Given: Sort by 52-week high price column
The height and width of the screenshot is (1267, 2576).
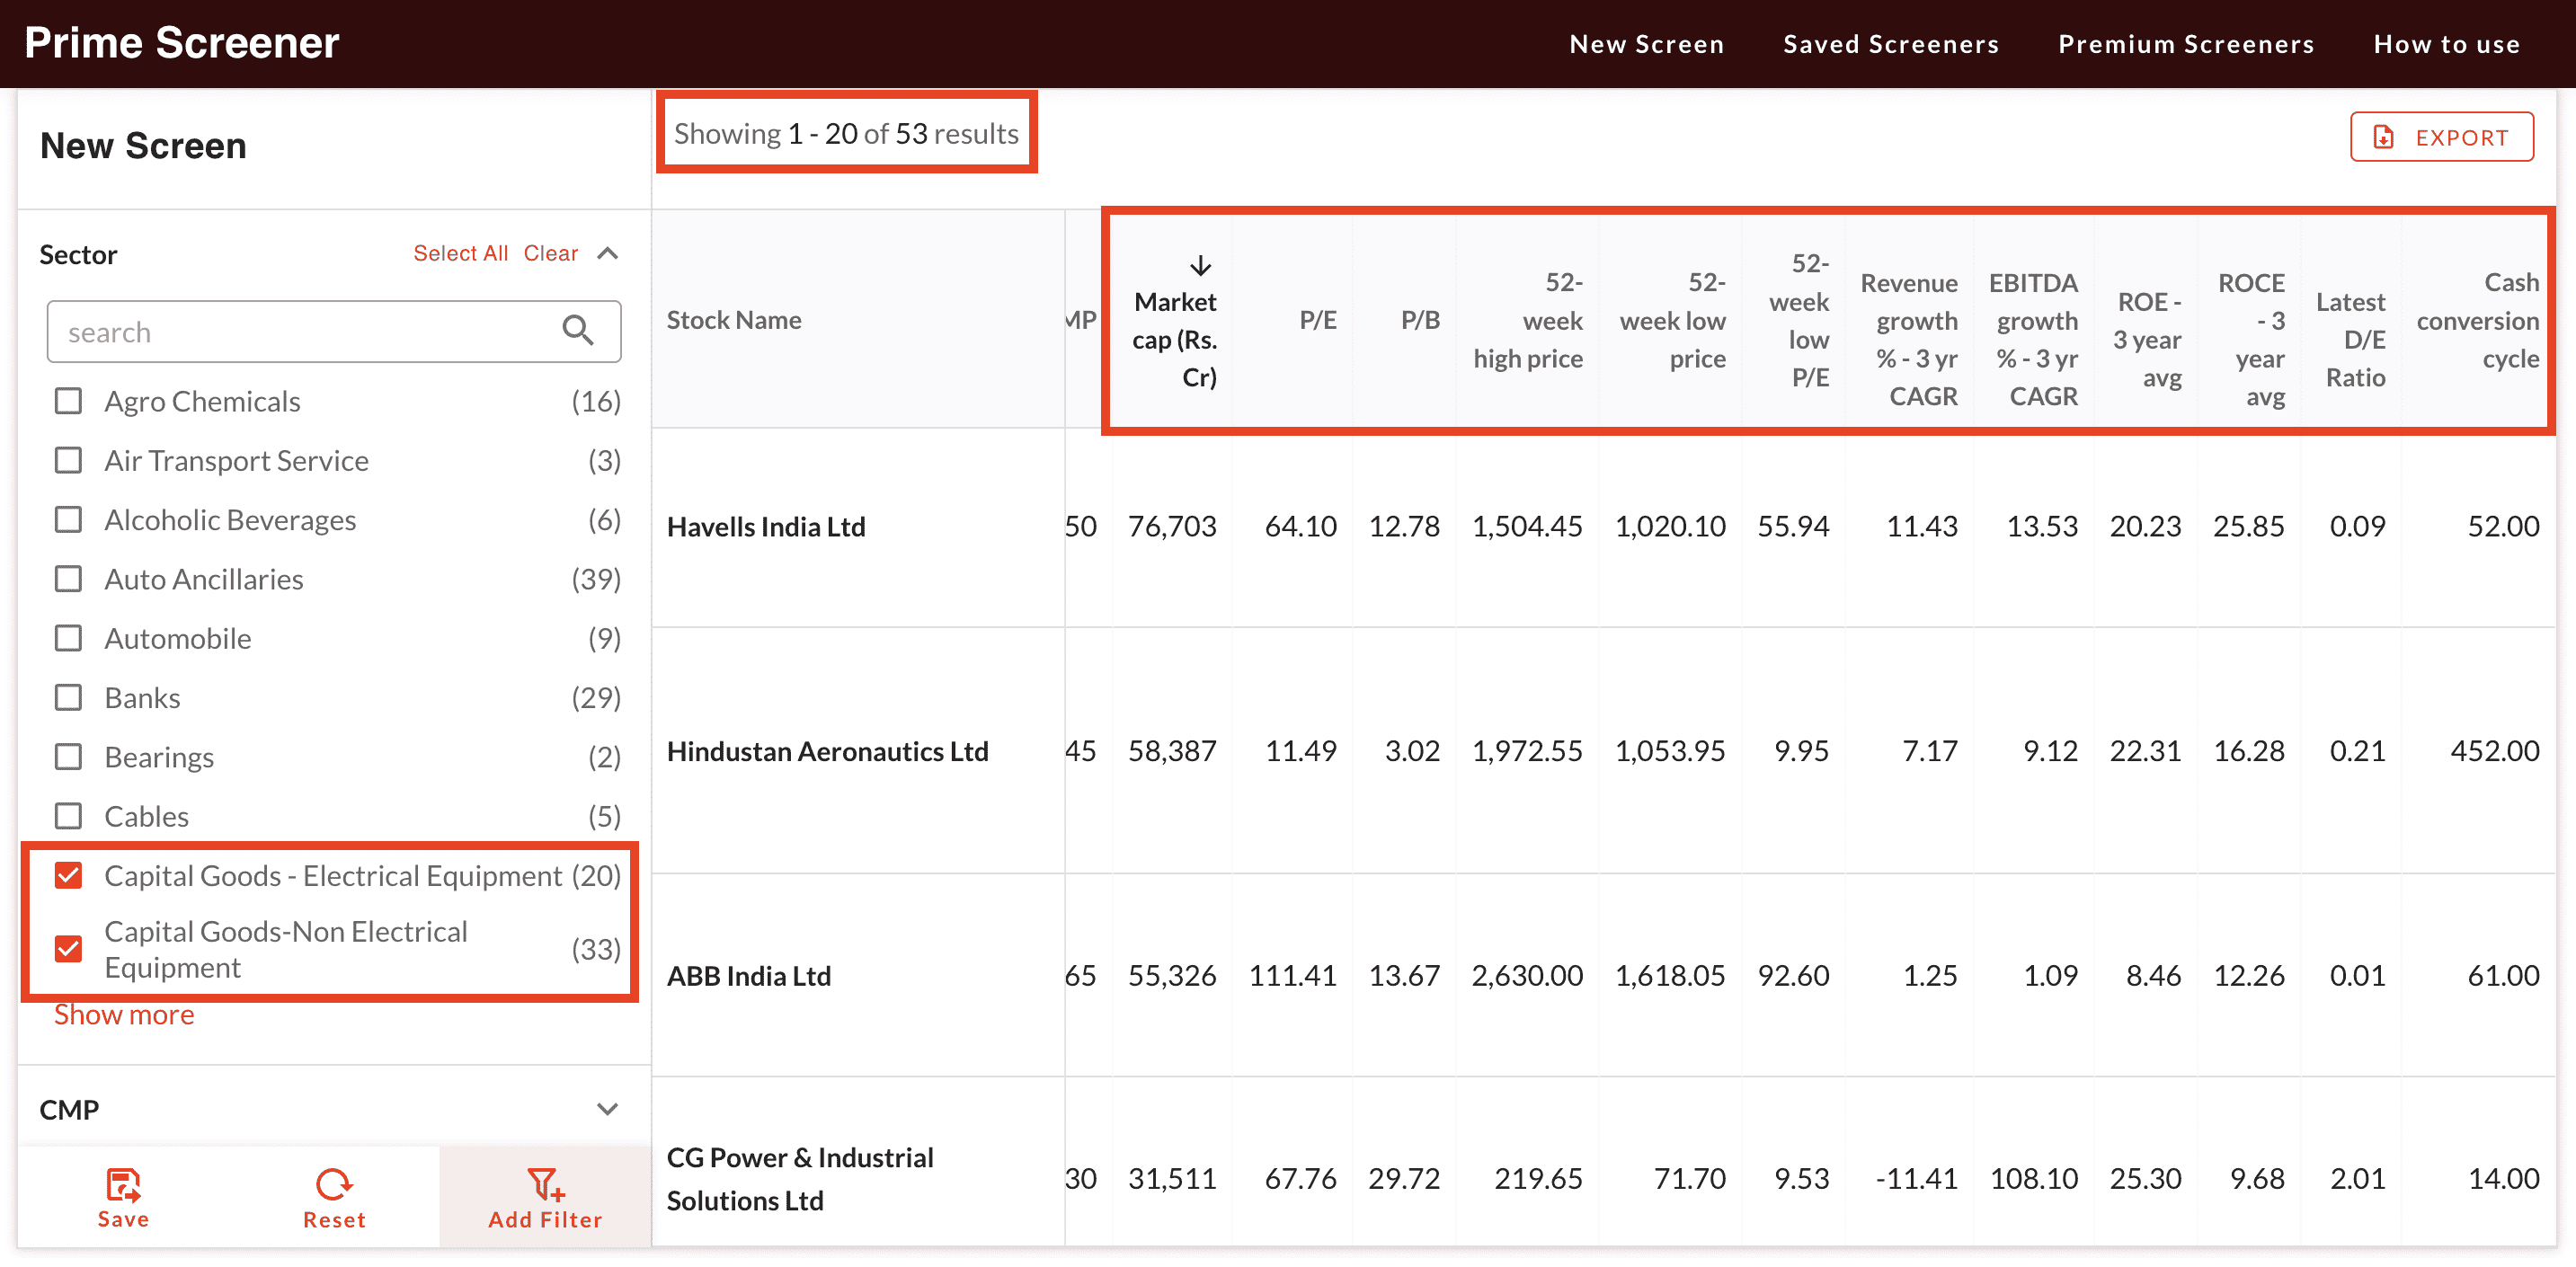Looking at the screenshot, I should (1528, 320).
